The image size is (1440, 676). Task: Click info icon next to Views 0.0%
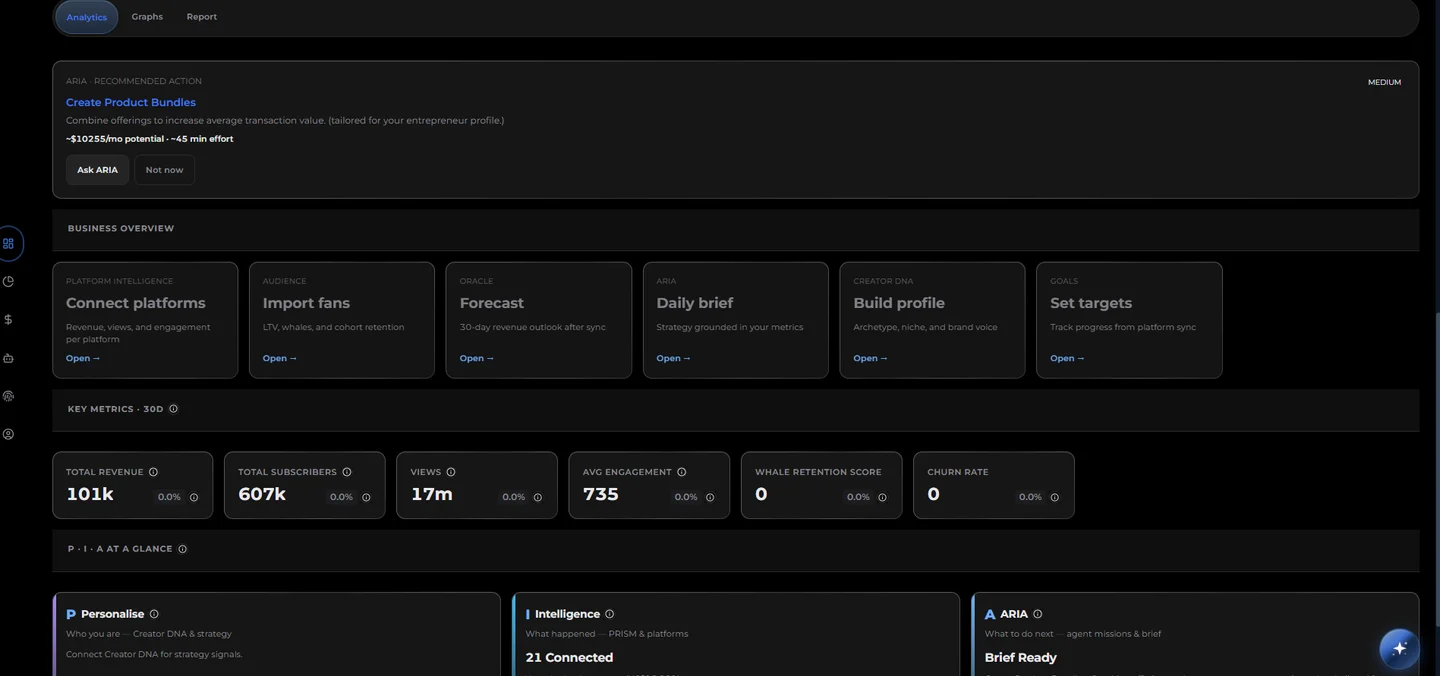point(538,497)
